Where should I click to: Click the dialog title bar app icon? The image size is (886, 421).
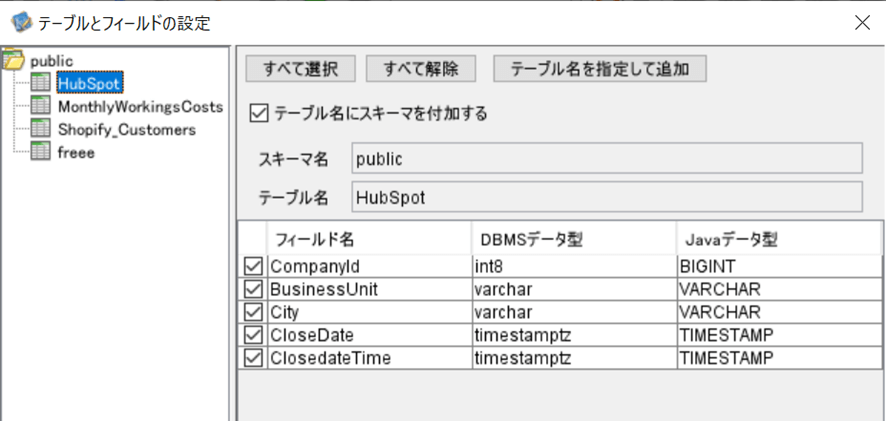click(x=20, y=22)
